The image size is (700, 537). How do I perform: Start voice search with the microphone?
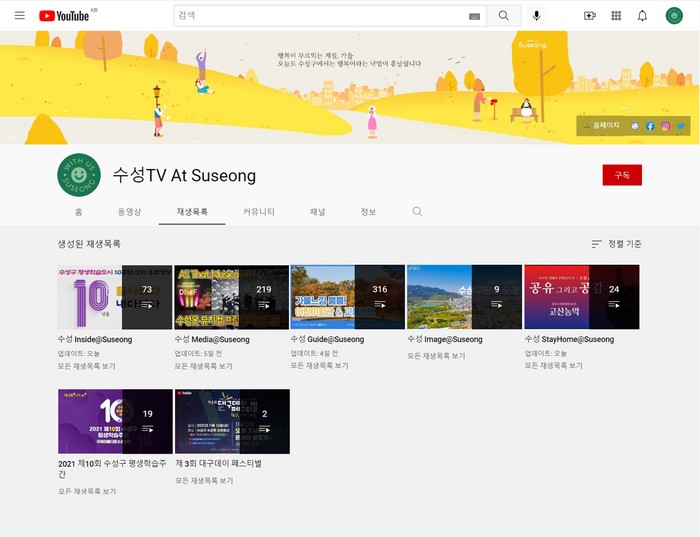click(x=537, y=16)
